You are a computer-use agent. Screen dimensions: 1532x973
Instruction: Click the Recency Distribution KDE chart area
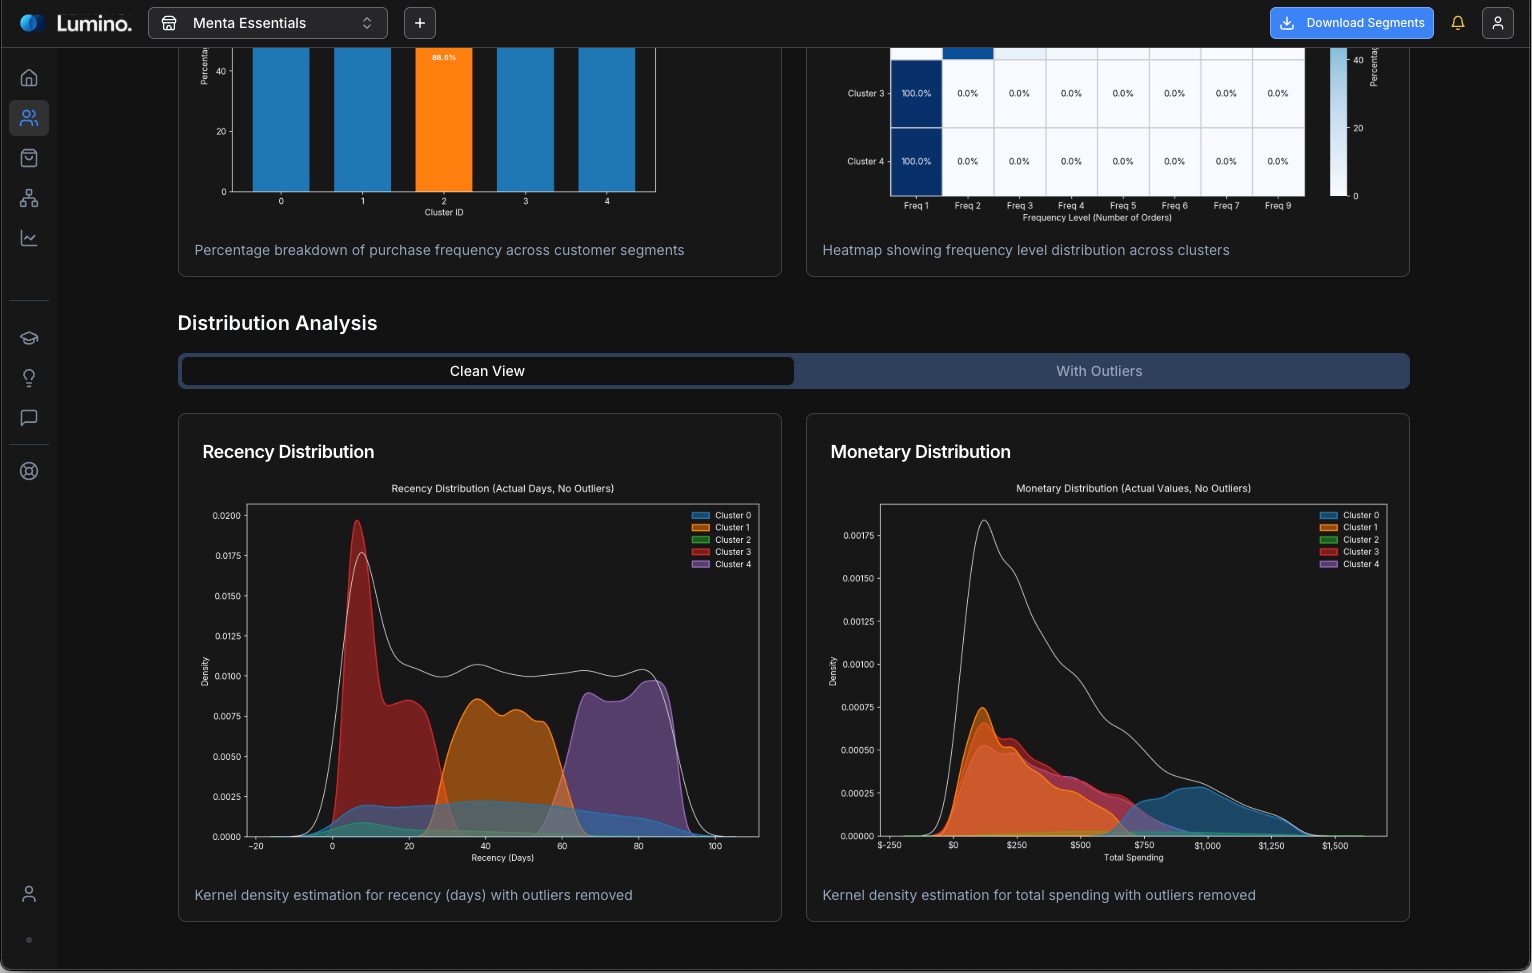pos(503,670)
